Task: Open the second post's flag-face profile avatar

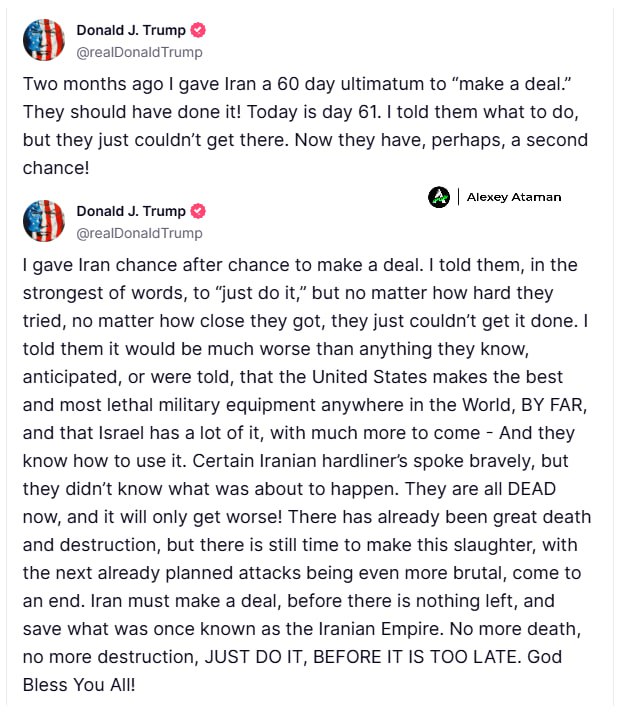Action: (x=44, y=221)
